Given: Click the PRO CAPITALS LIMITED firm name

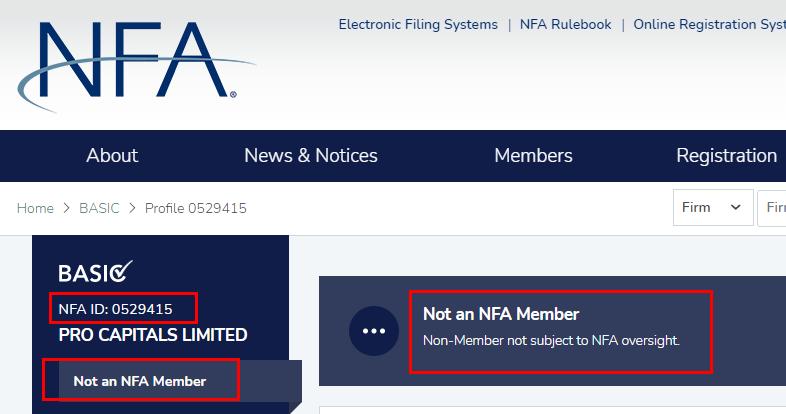Looking at the screenshot, I should pyautogui.click(x=153, y=335).
